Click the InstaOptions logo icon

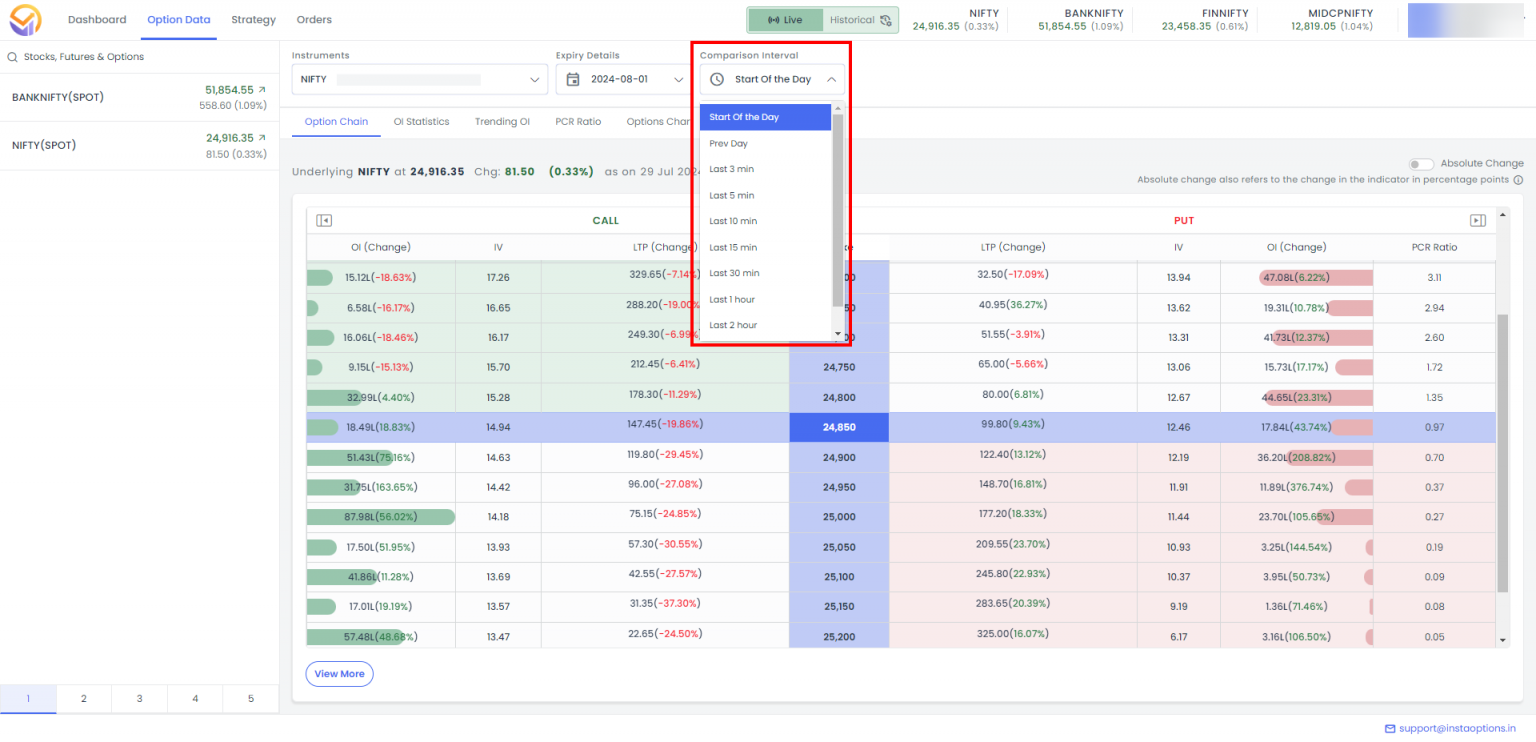pos(27,19)
